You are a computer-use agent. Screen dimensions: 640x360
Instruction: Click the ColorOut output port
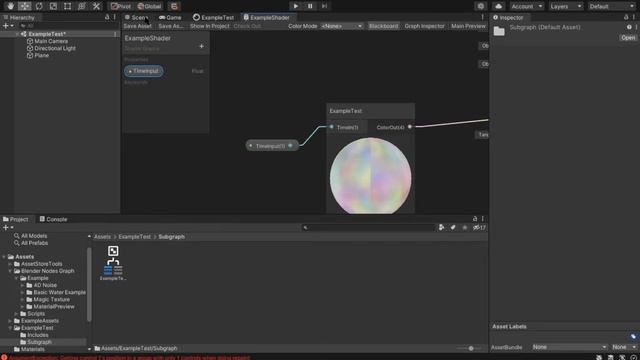(410, 127)
